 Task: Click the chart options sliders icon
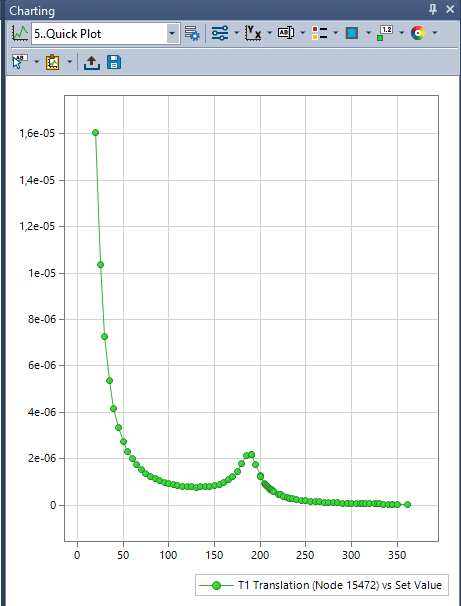point(220,33)
